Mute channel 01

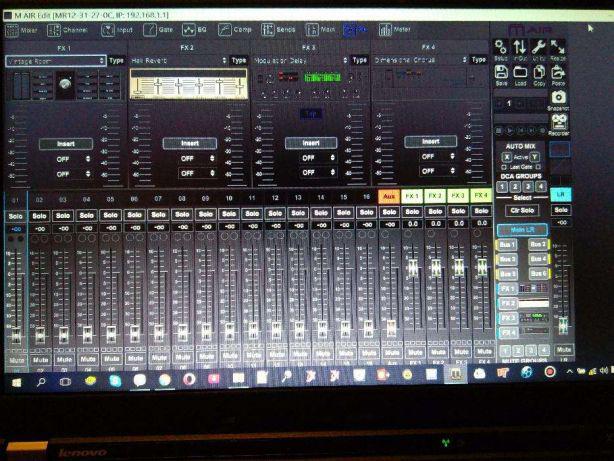click(x=16, y=358)
